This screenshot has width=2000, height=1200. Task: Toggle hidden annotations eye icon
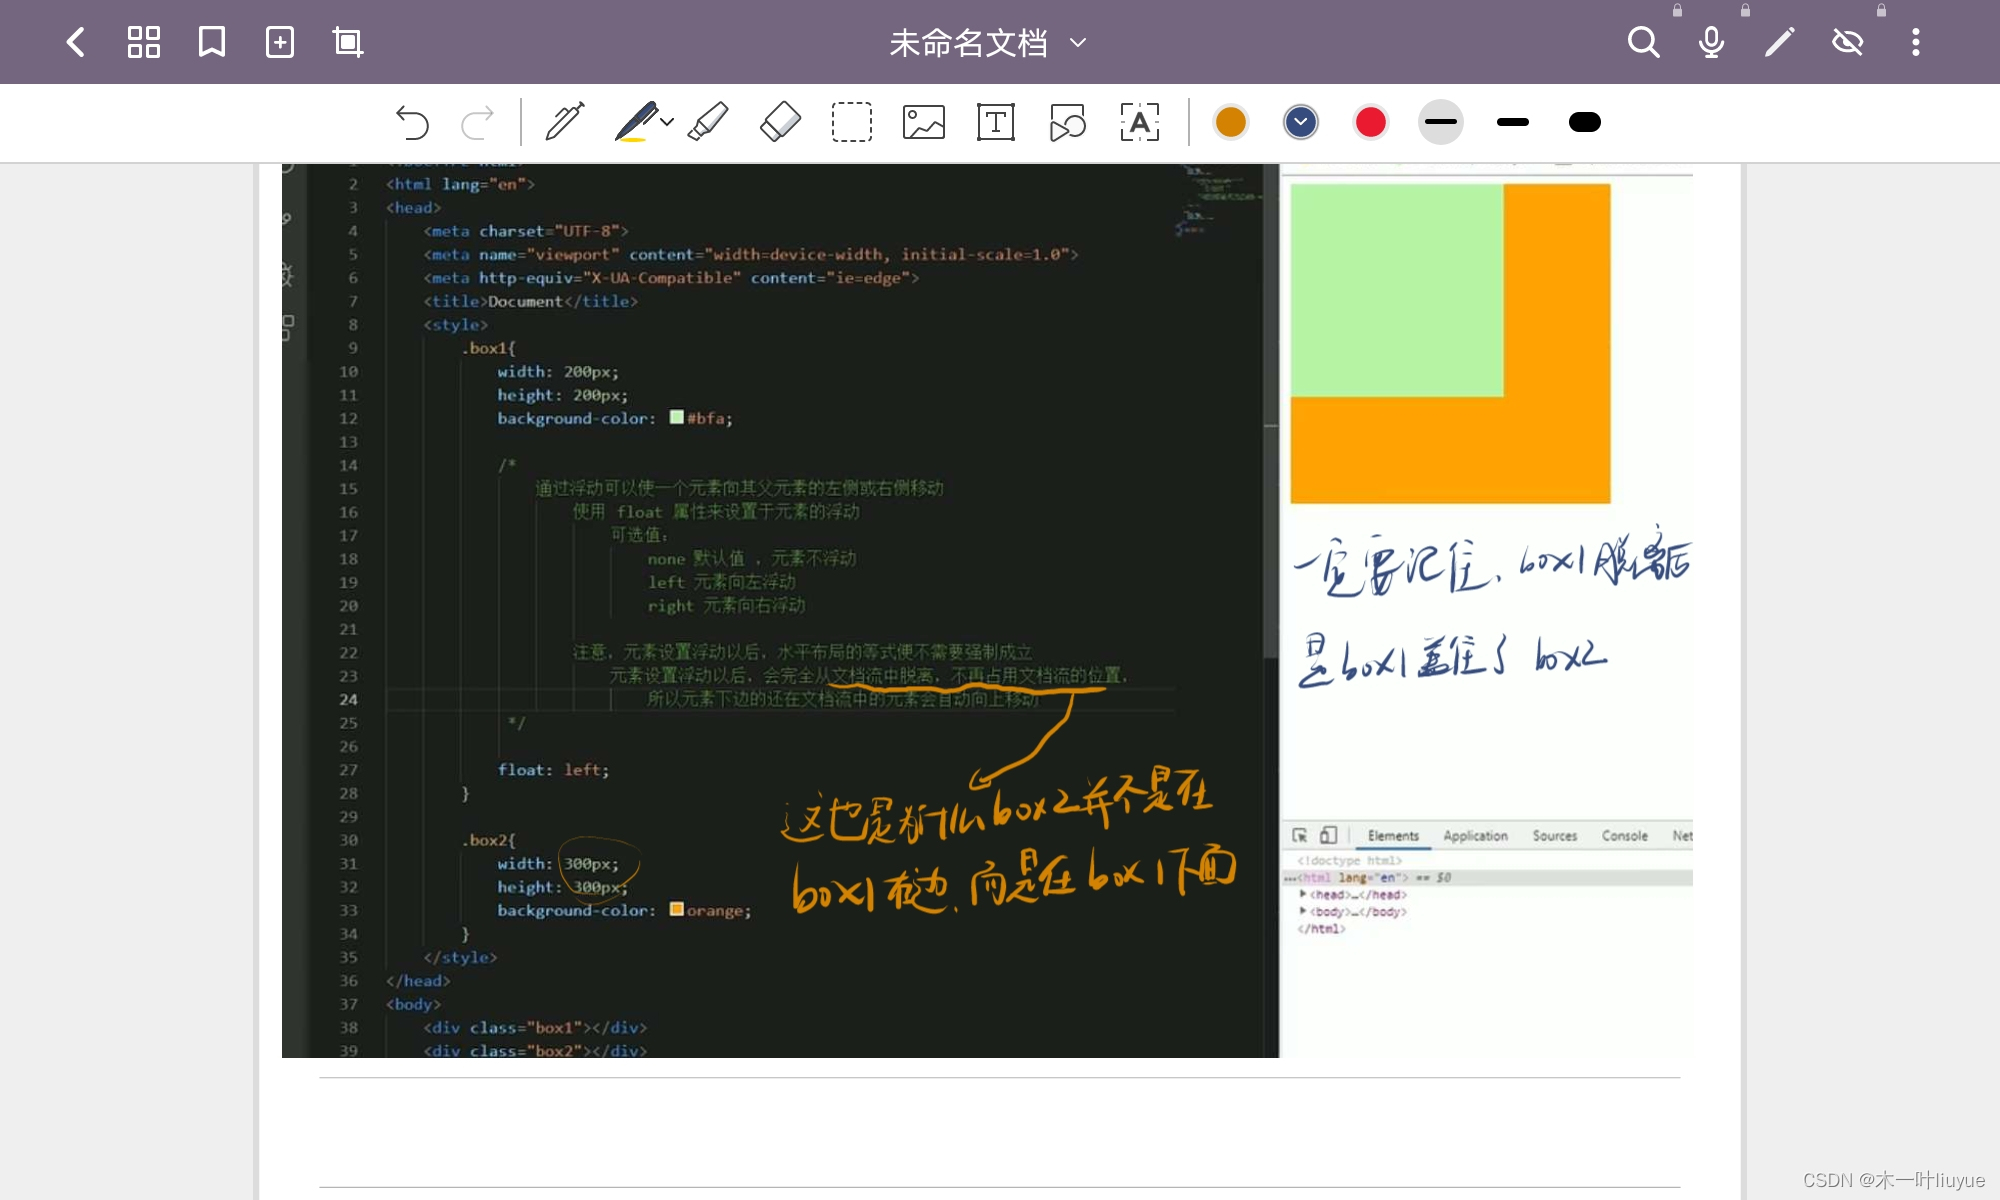1847,42
